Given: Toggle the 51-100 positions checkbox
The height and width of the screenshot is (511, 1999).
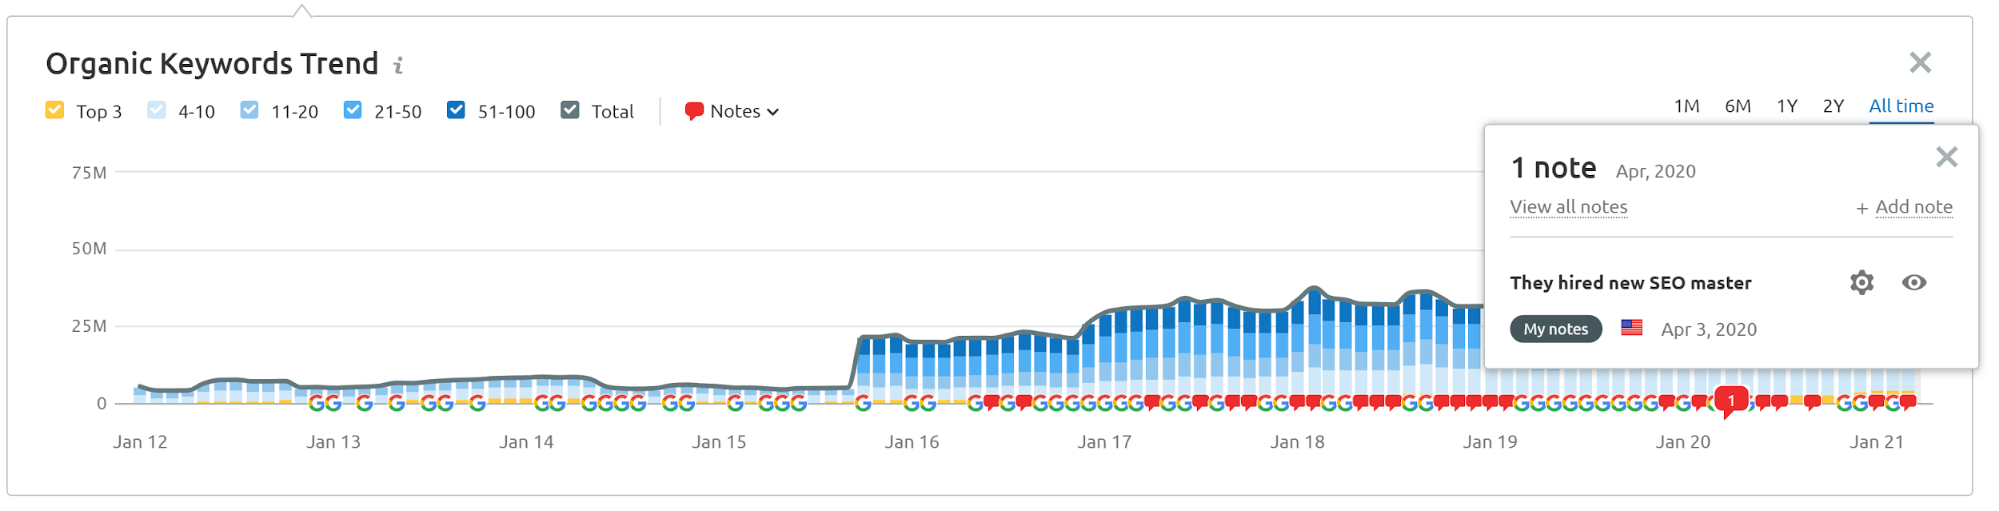Looking at the screenshot, I should point(456,110).
